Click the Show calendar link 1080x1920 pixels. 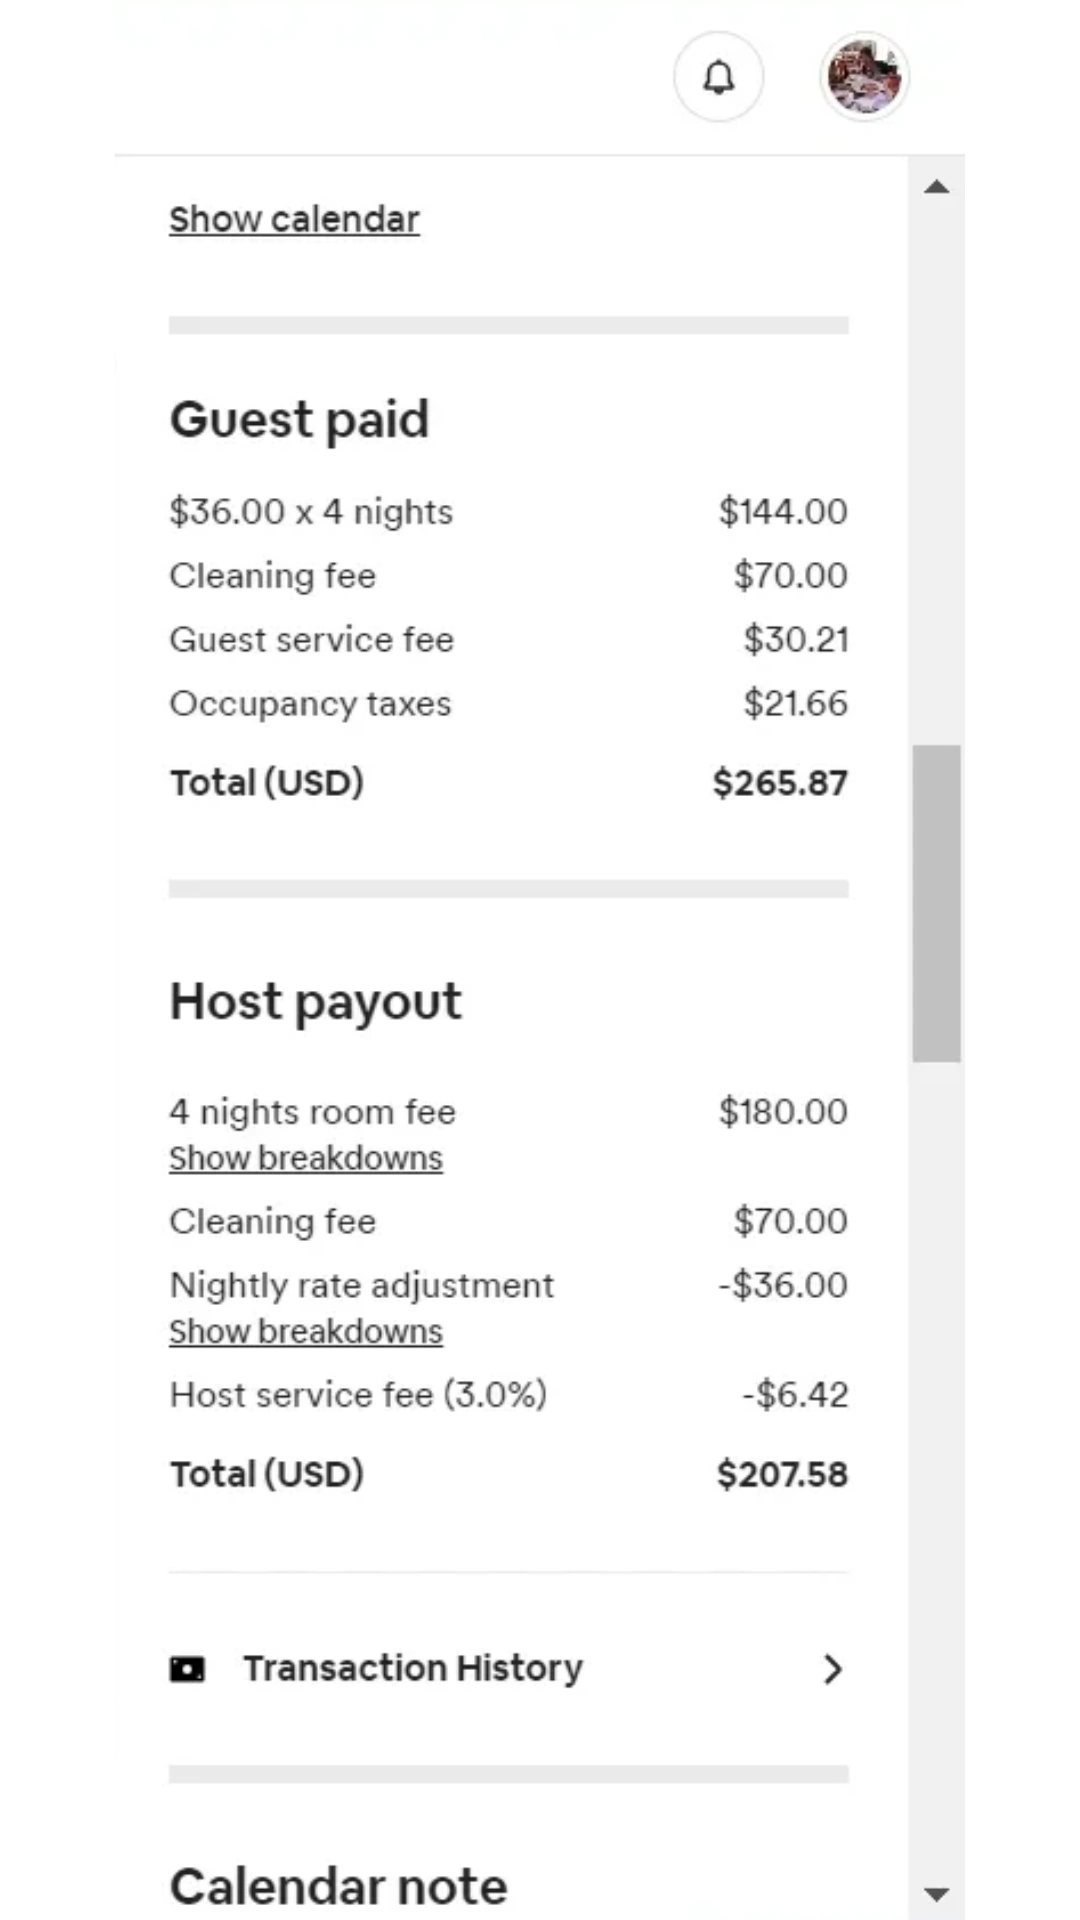click(294, 219)
